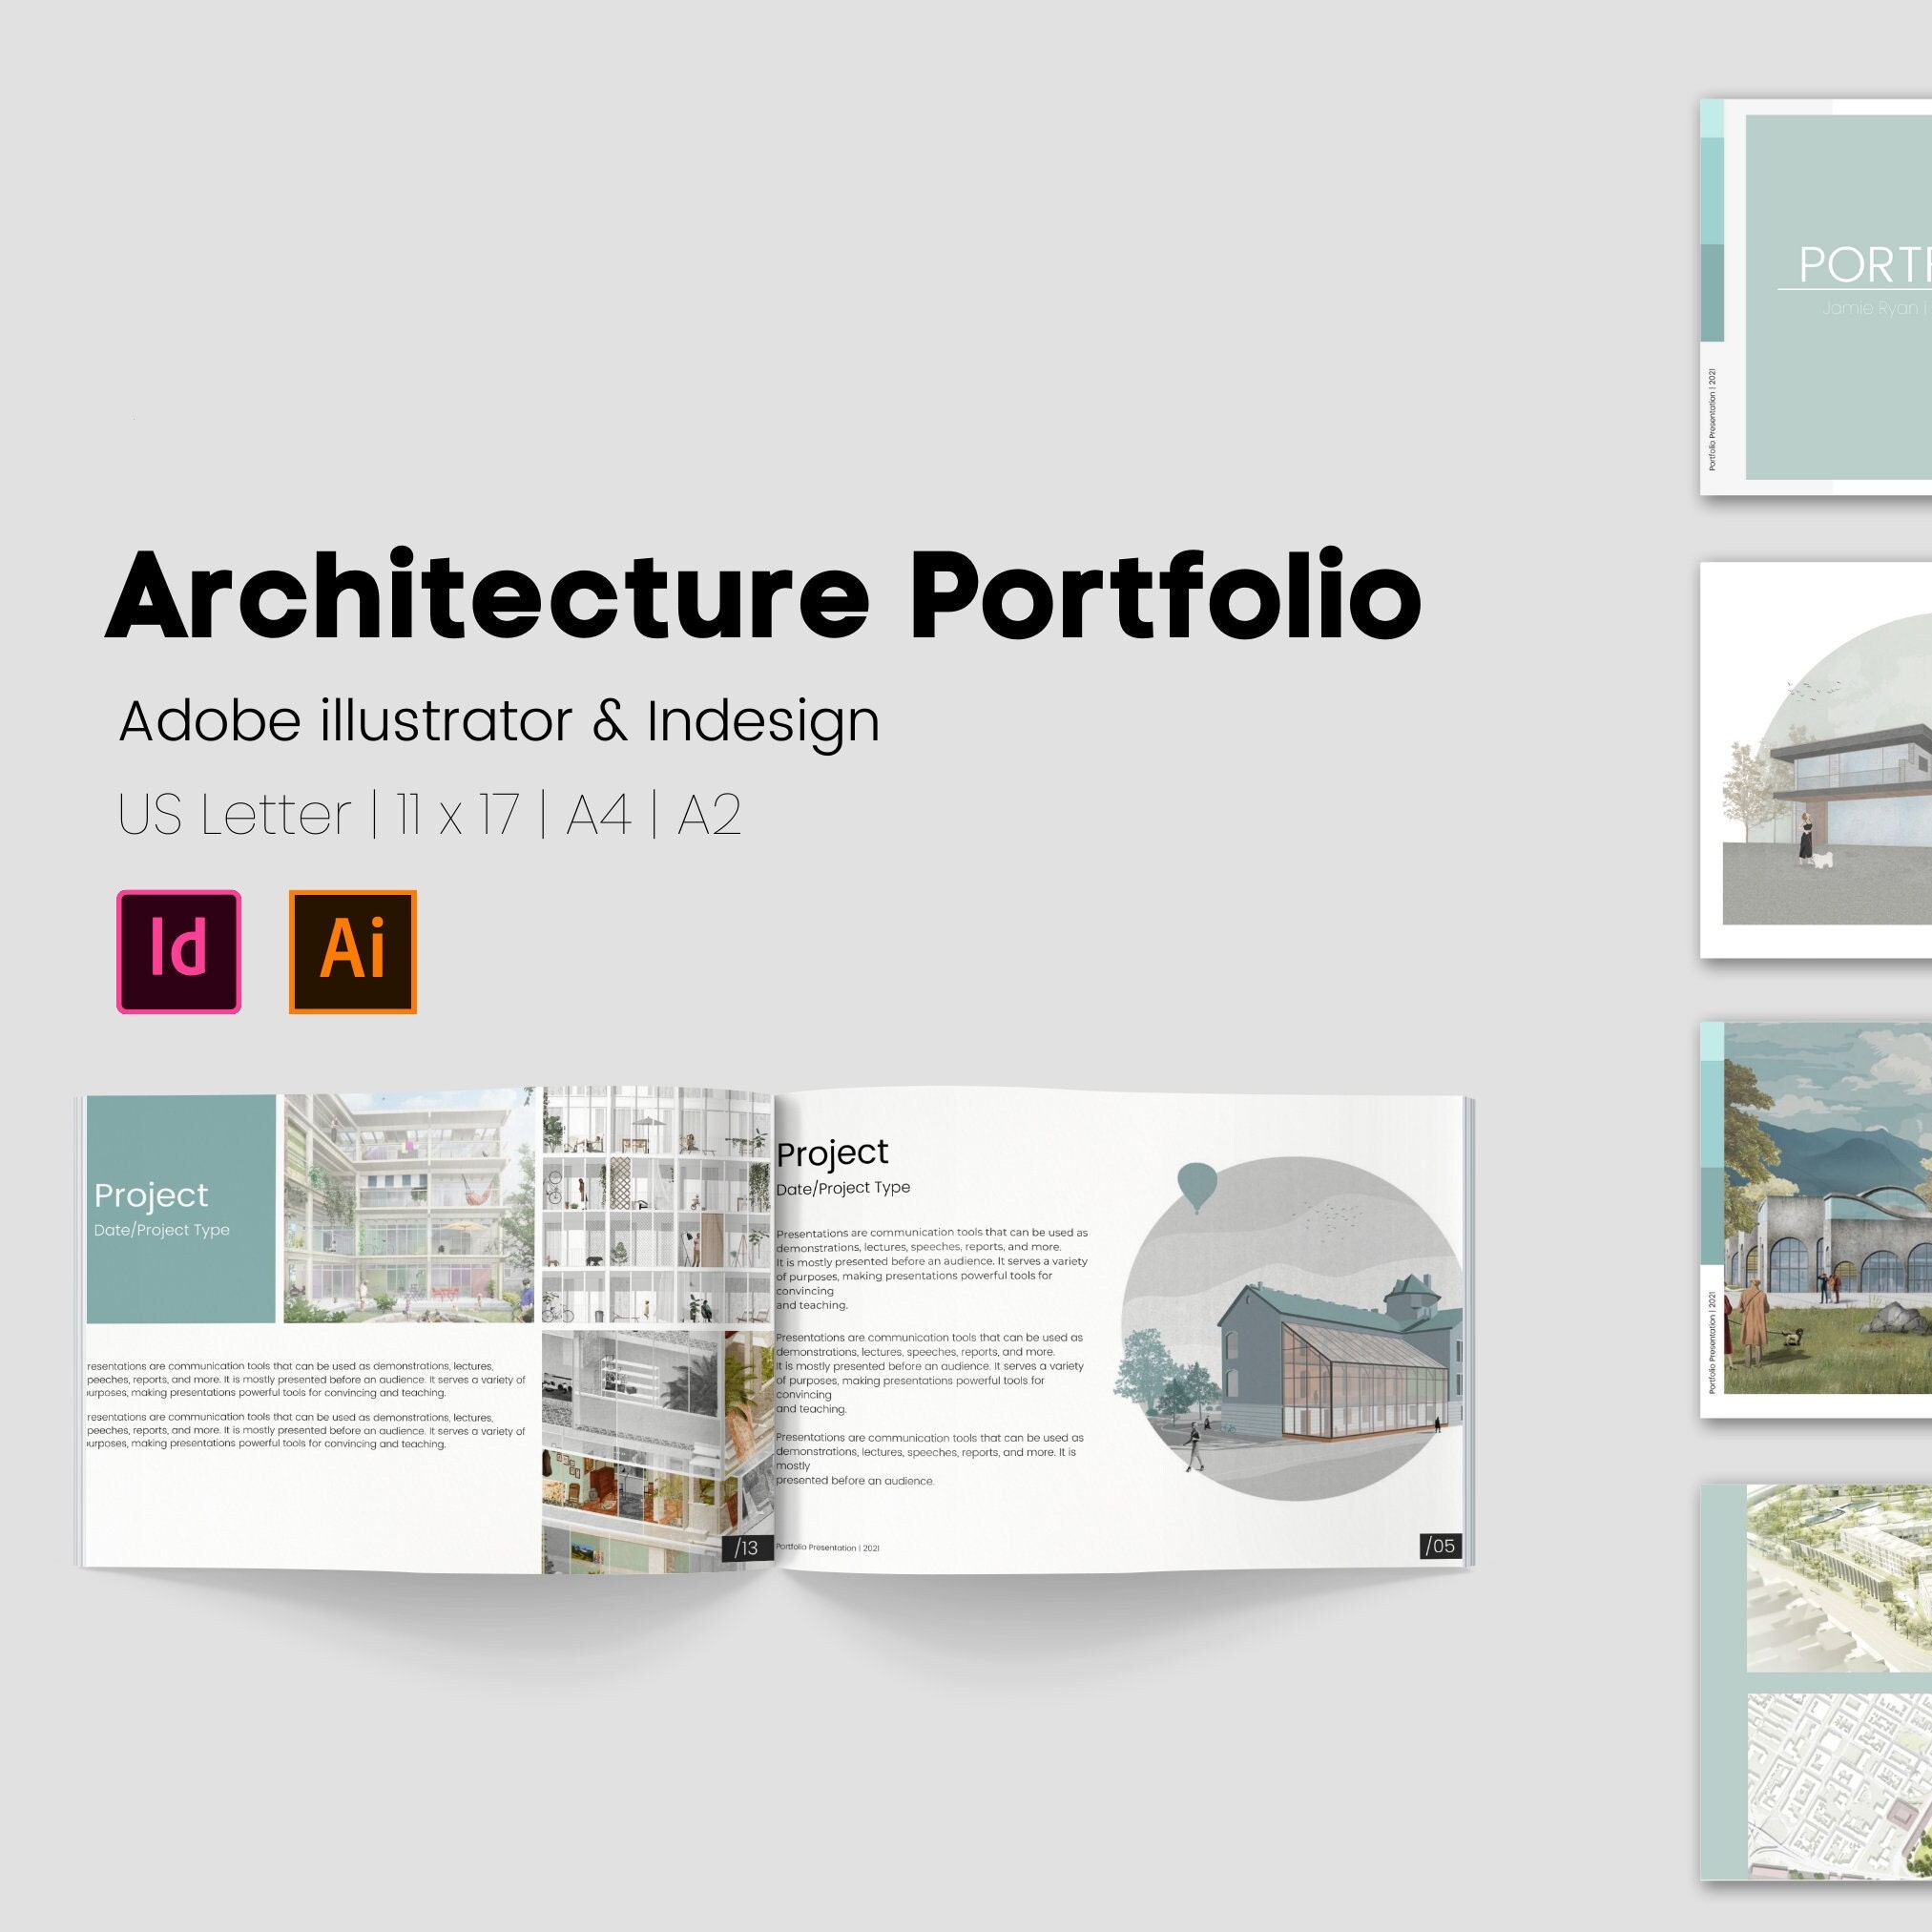1932x1932 pixels.
Task: Click page number /05 label
Action: coord(1441,1546)
